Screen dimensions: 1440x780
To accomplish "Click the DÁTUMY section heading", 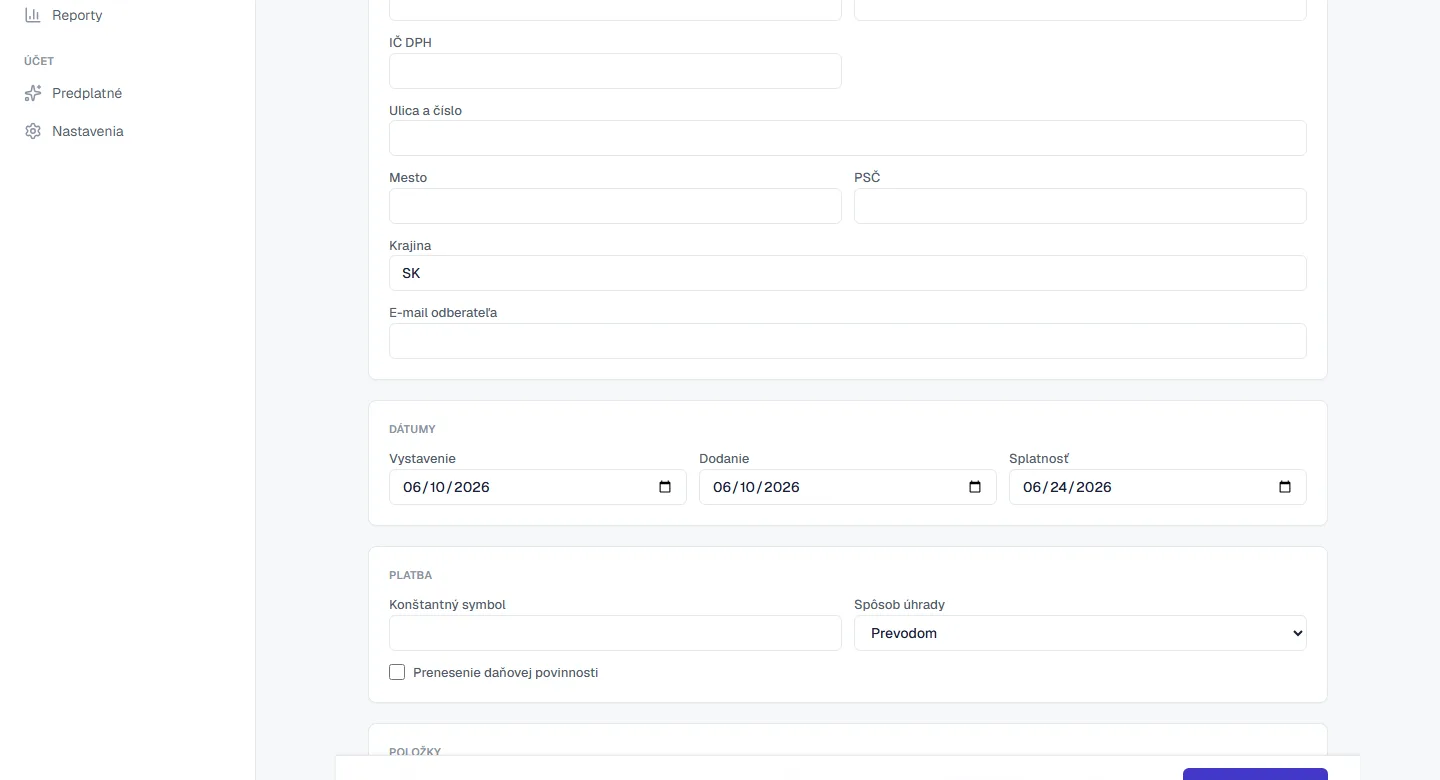I will (x=412, y=429).
